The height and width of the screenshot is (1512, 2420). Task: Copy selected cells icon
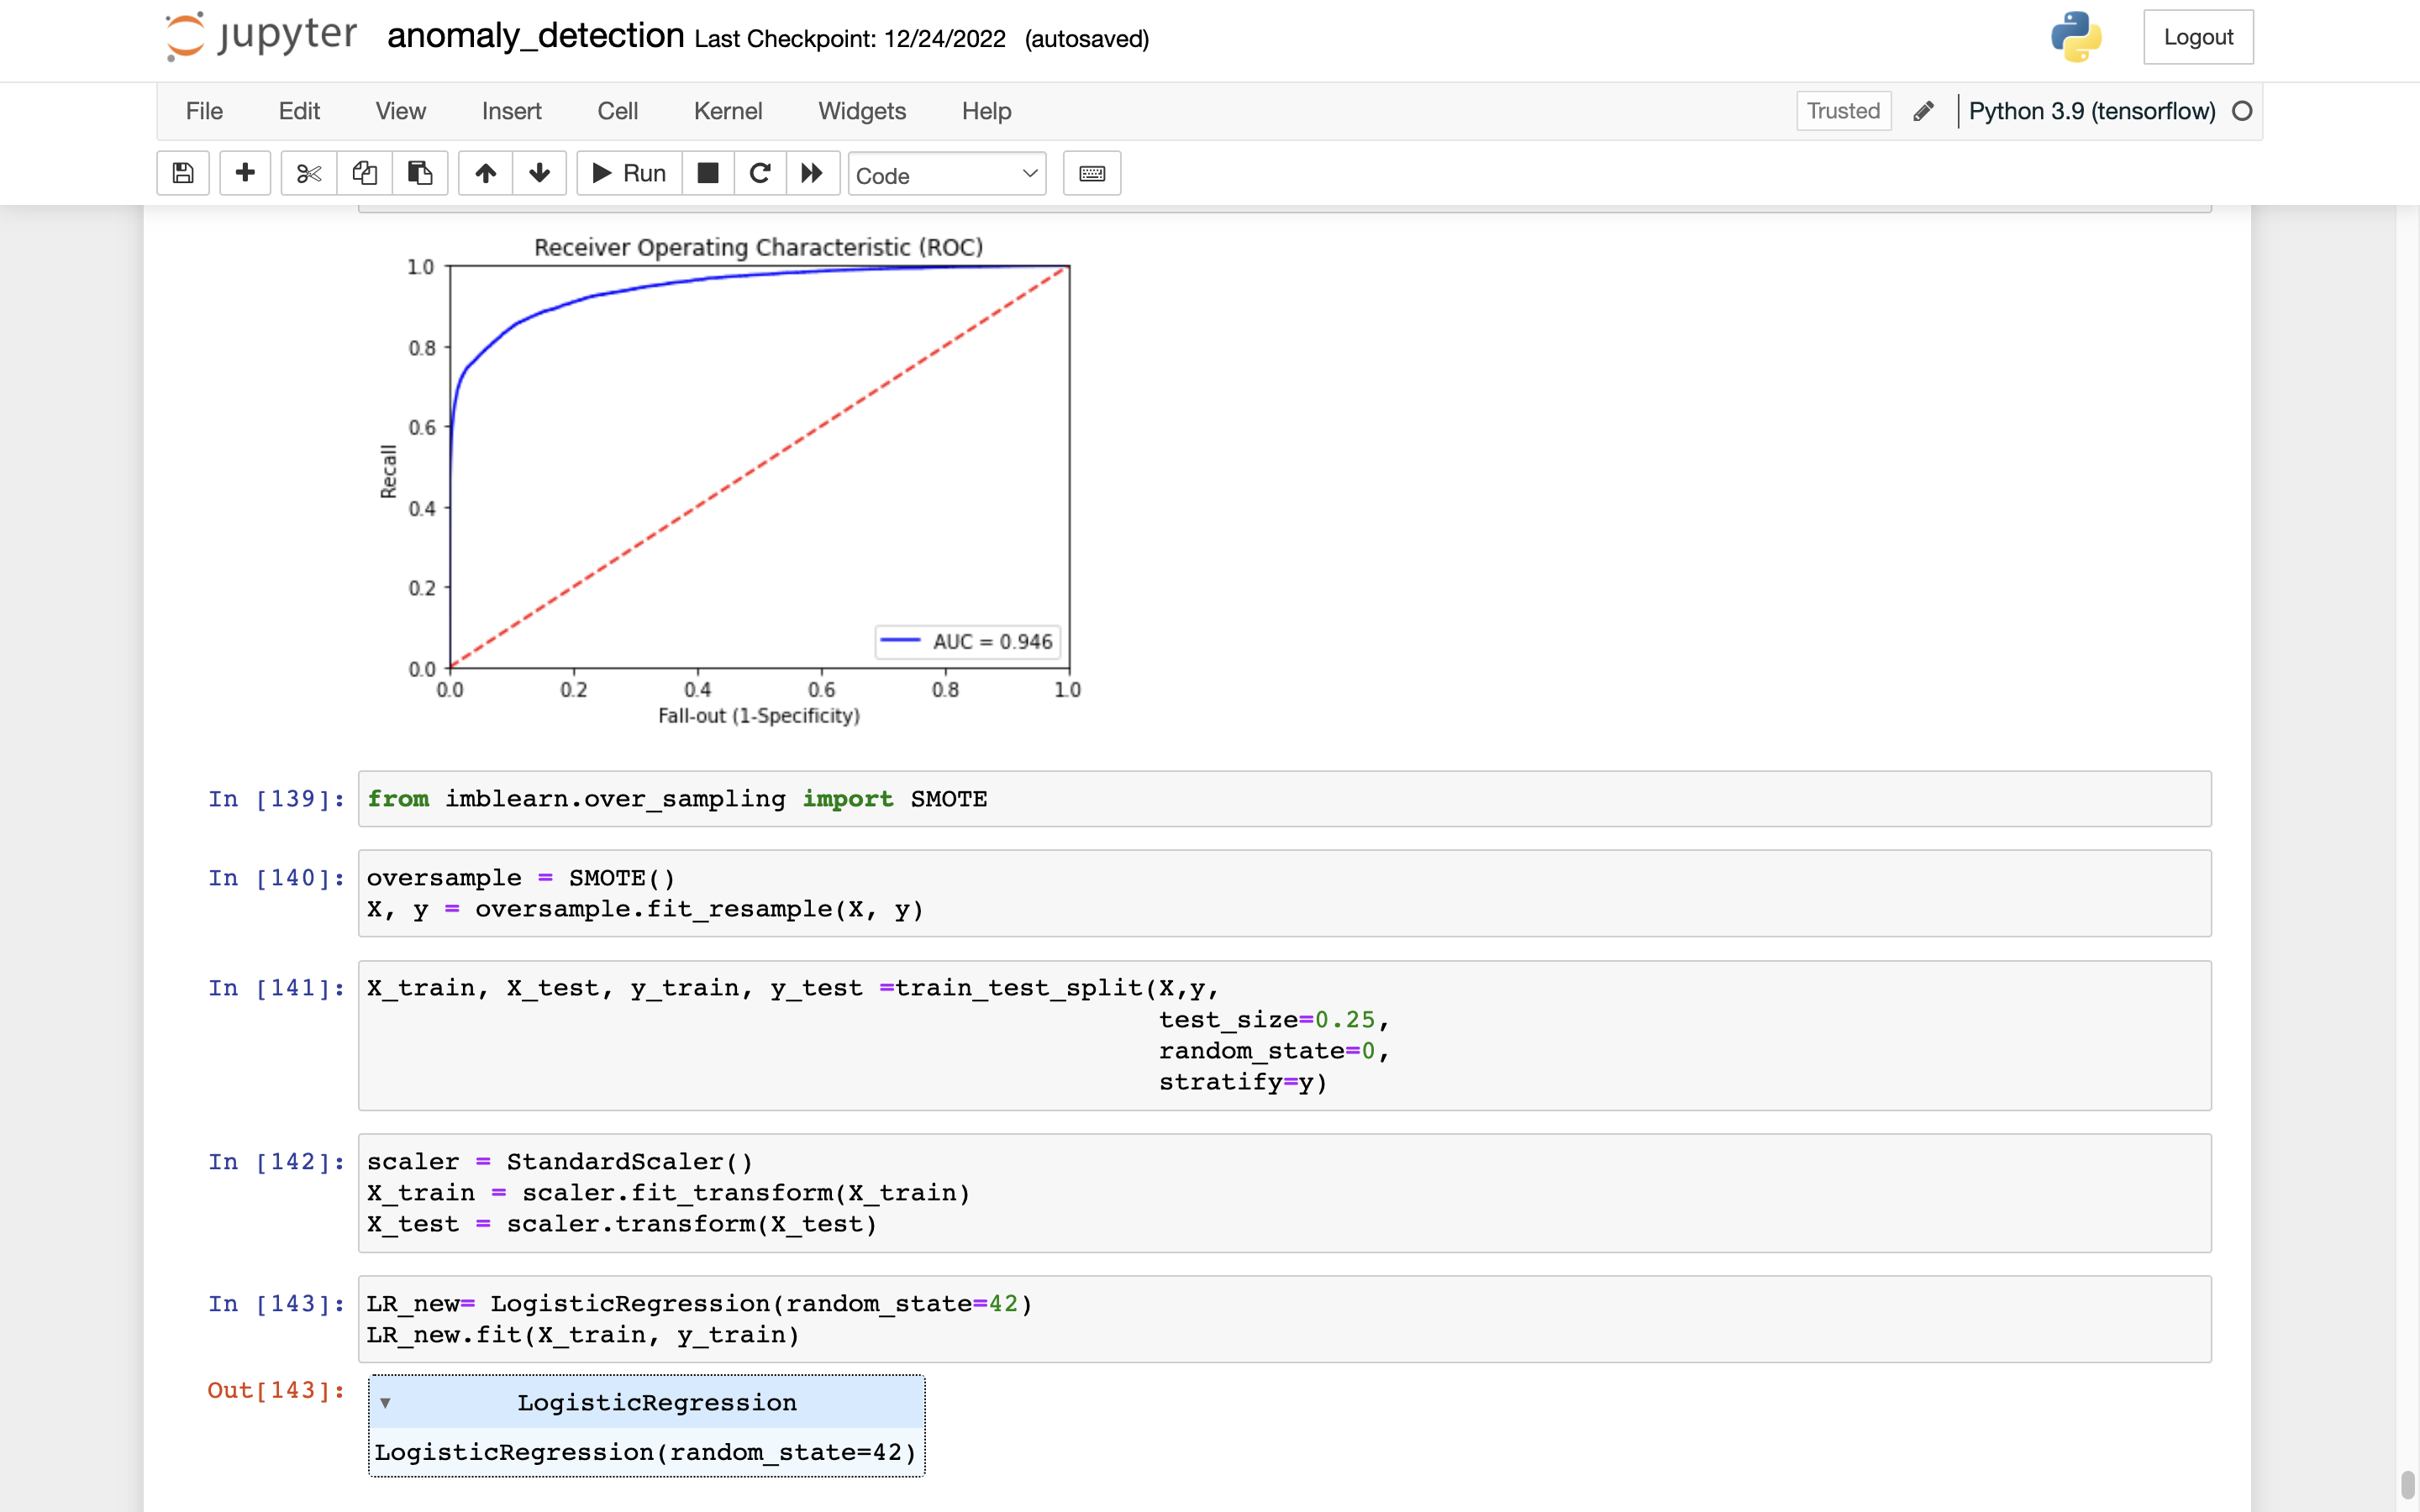click(x=364, y=173)
